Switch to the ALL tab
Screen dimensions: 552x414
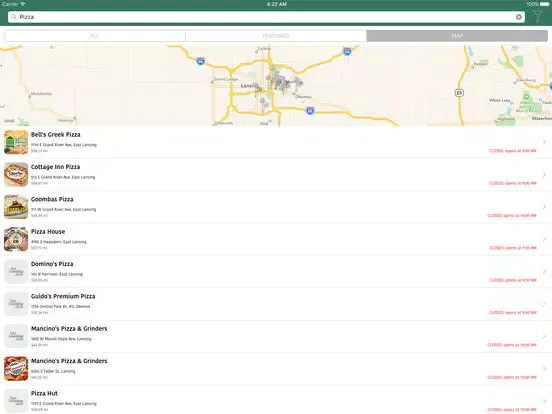95,36
